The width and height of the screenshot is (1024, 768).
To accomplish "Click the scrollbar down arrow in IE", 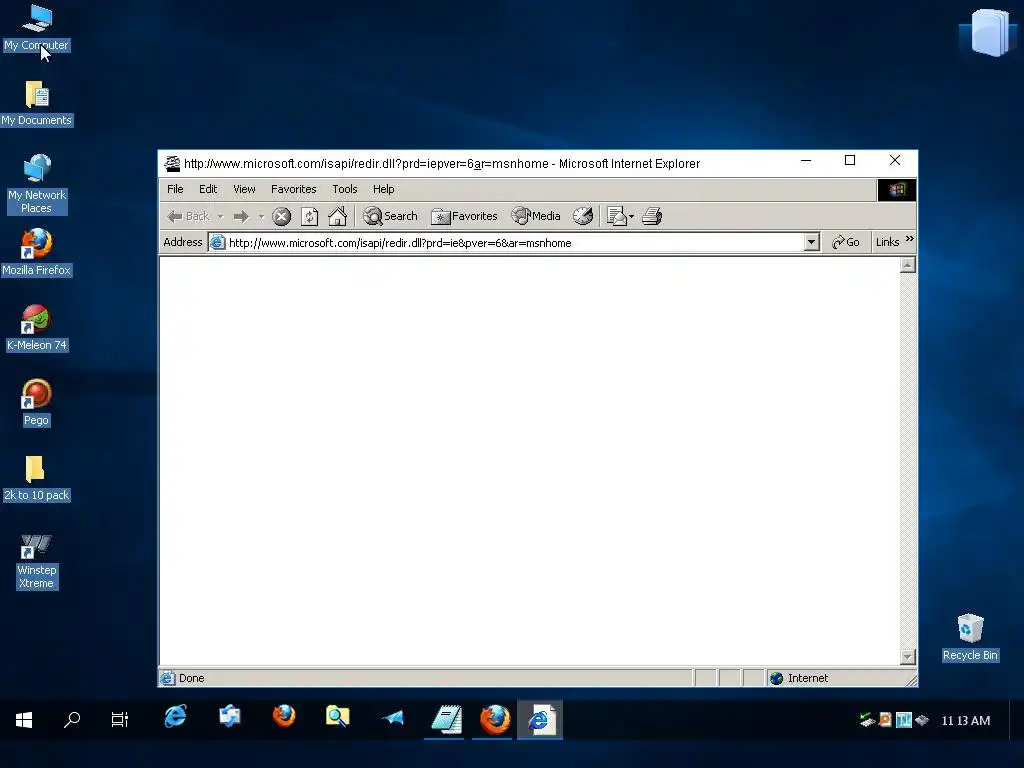I will click(x=907, y=656).
